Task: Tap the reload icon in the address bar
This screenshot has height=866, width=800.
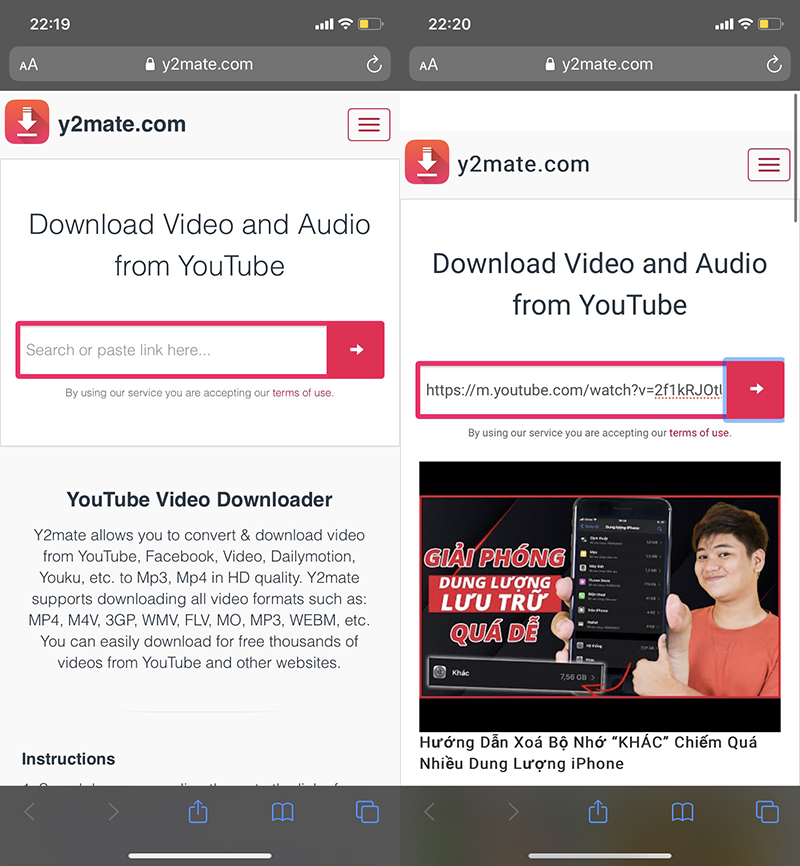Action: (x=374, y=64)
